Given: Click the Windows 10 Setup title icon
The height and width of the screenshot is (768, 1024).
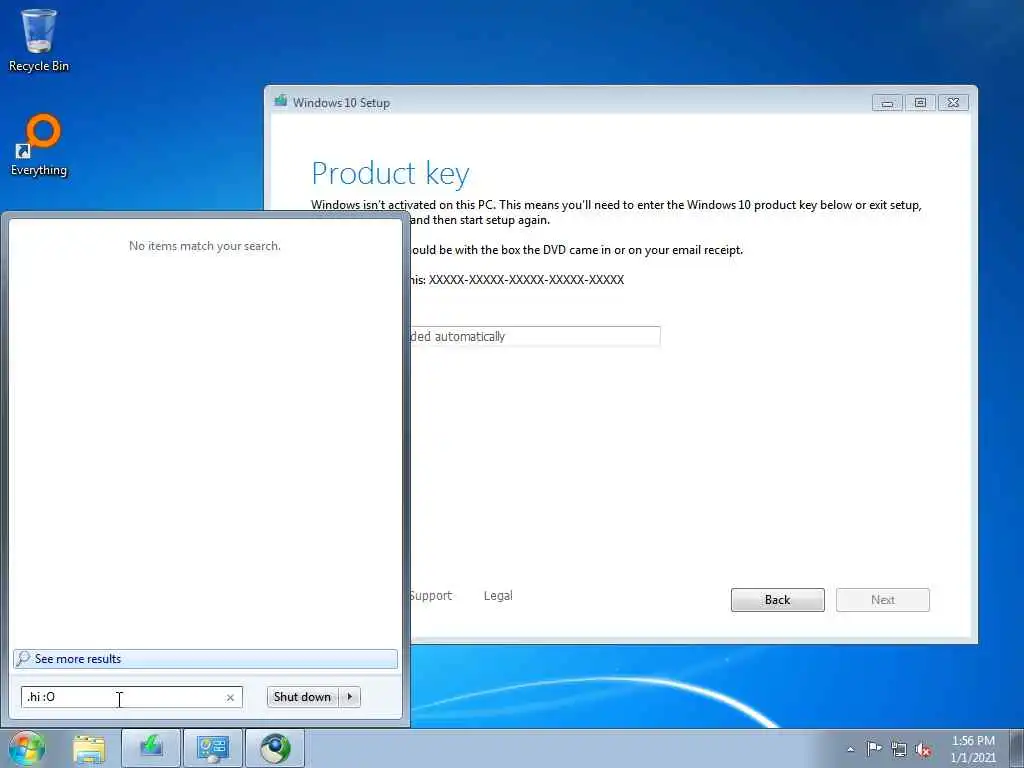Looking at the screenshot, I should pyautogui.click(x=281, y=101).
